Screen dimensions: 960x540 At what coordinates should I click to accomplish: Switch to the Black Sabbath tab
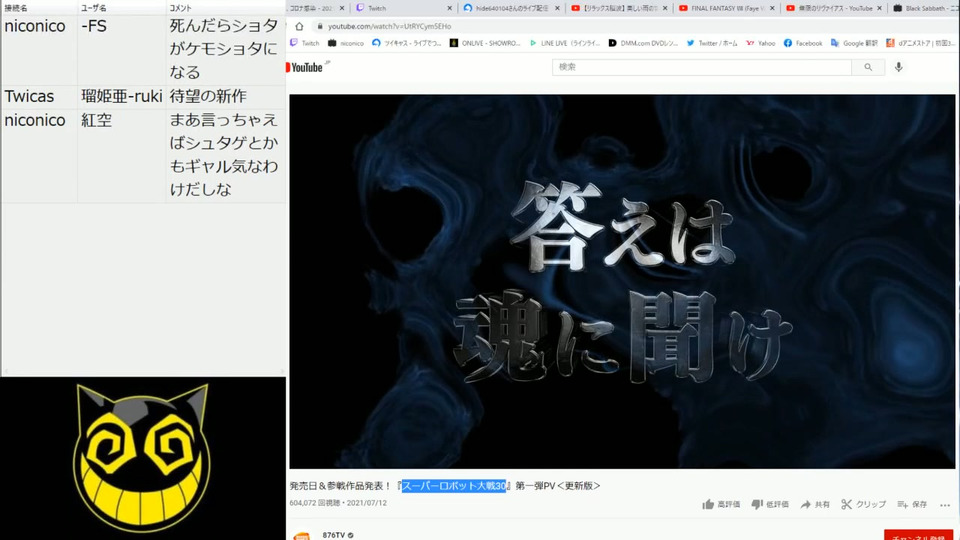tap(924, 8)
